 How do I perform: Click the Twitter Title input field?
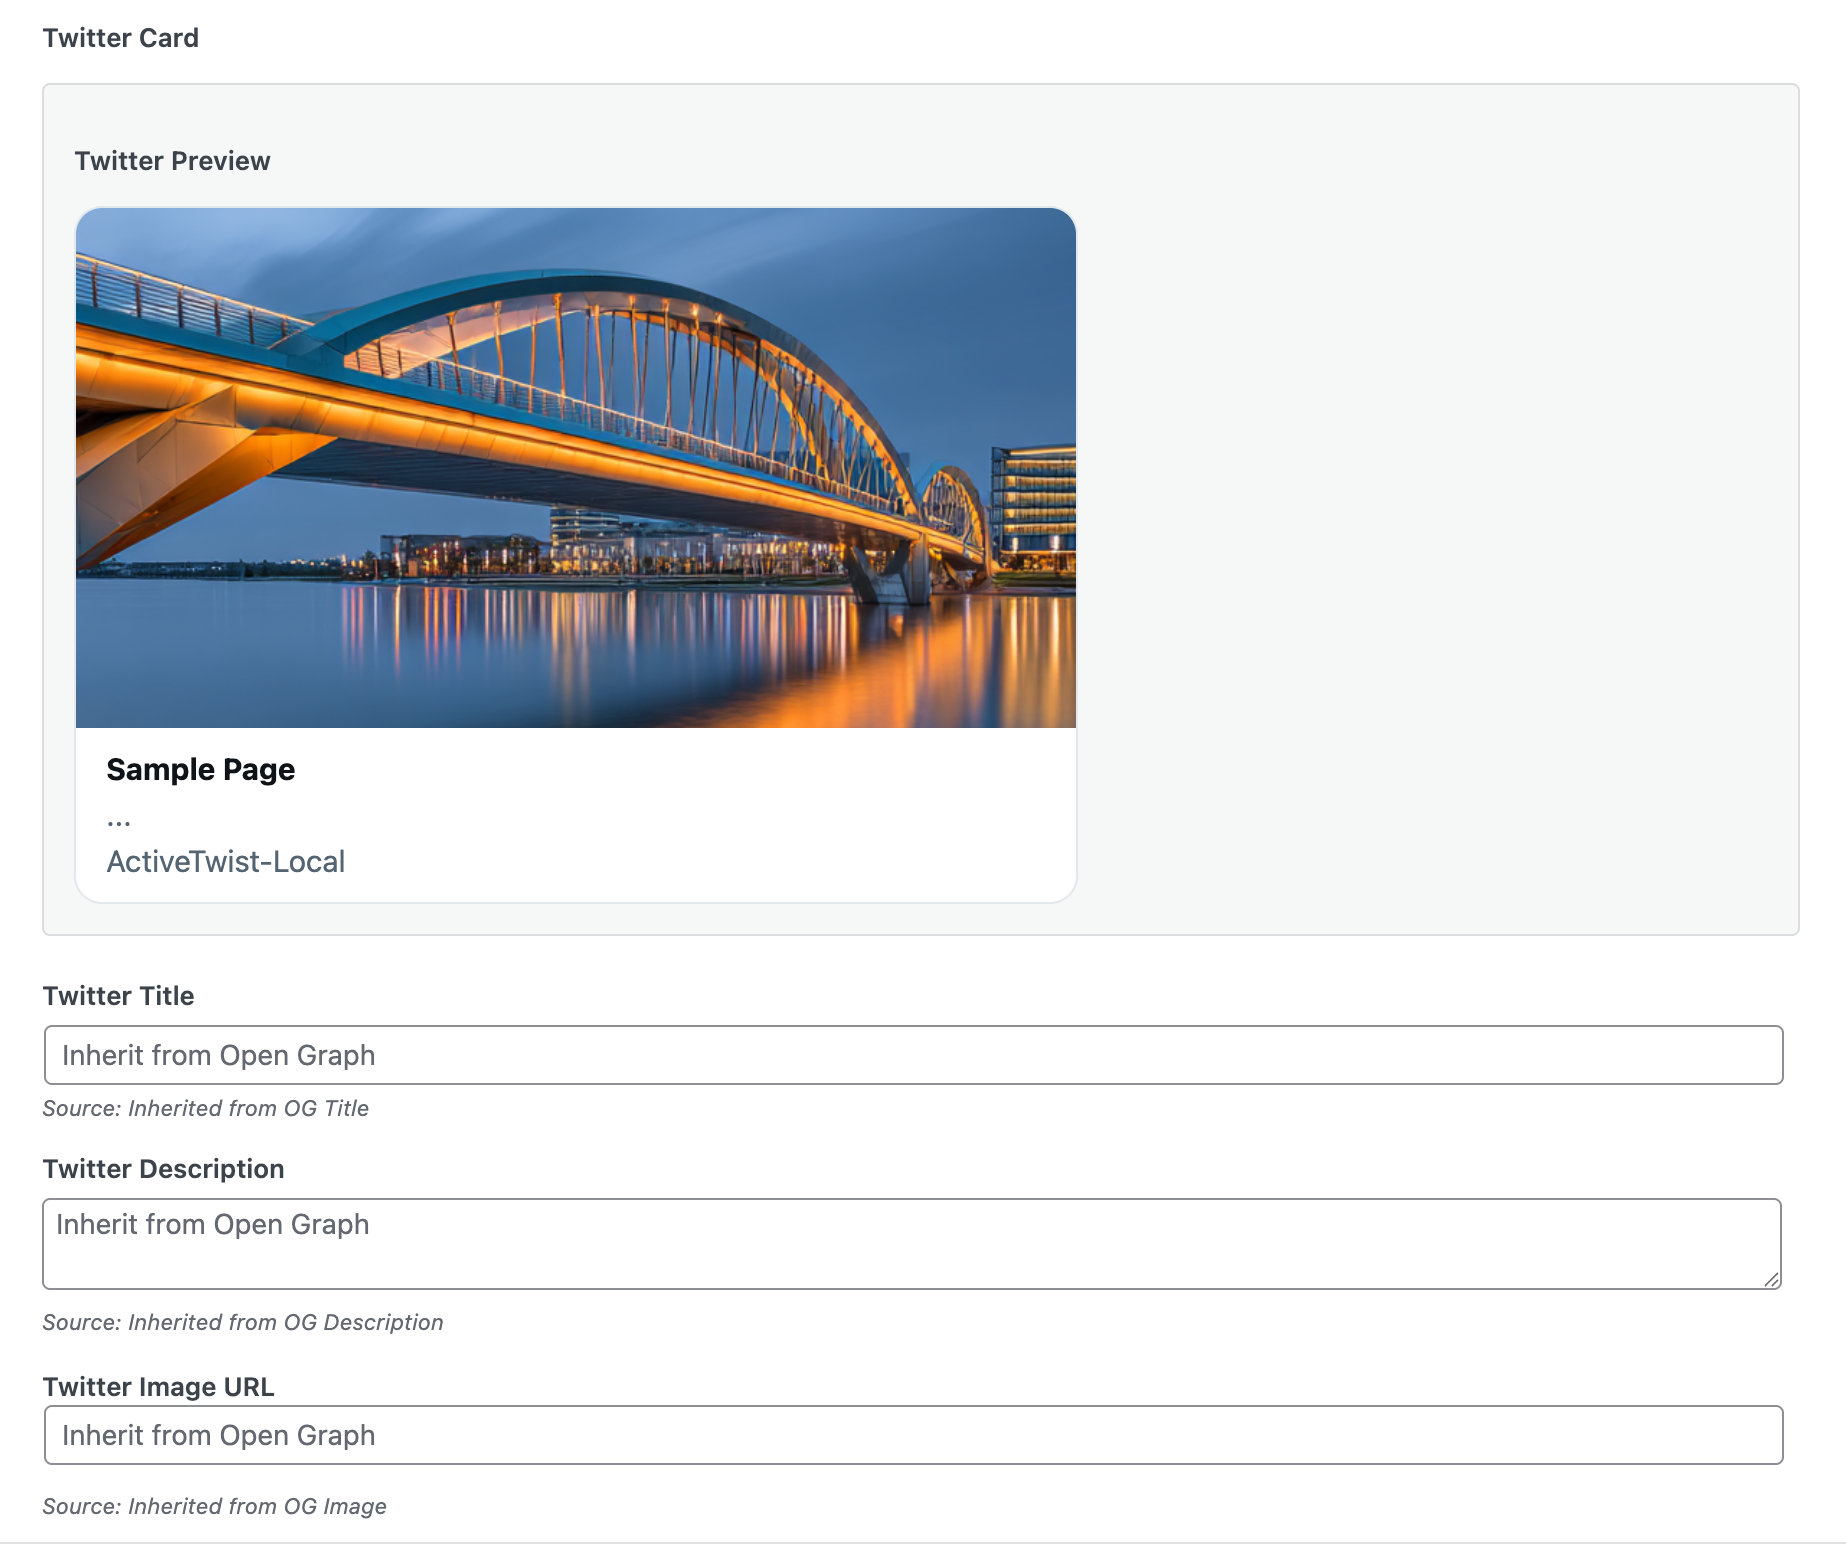912,1055
